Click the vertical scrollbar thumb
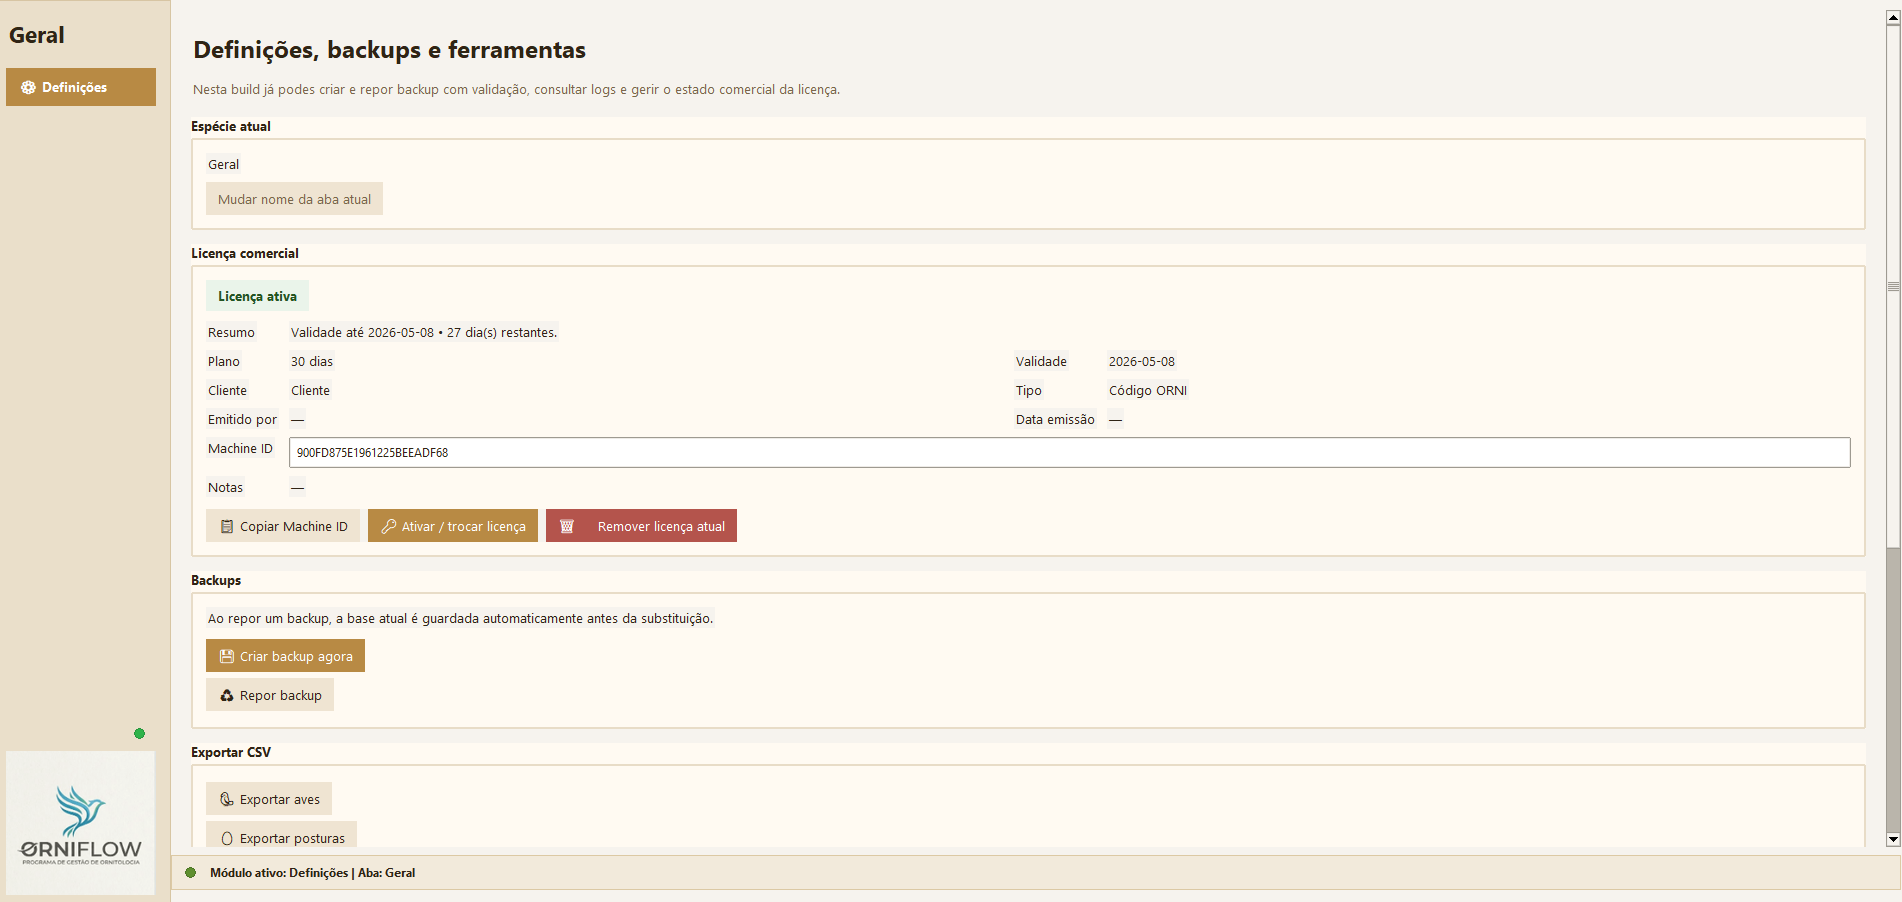Image resolution: width=1902 pixels, height=902 pixels. pos(1893,286)
